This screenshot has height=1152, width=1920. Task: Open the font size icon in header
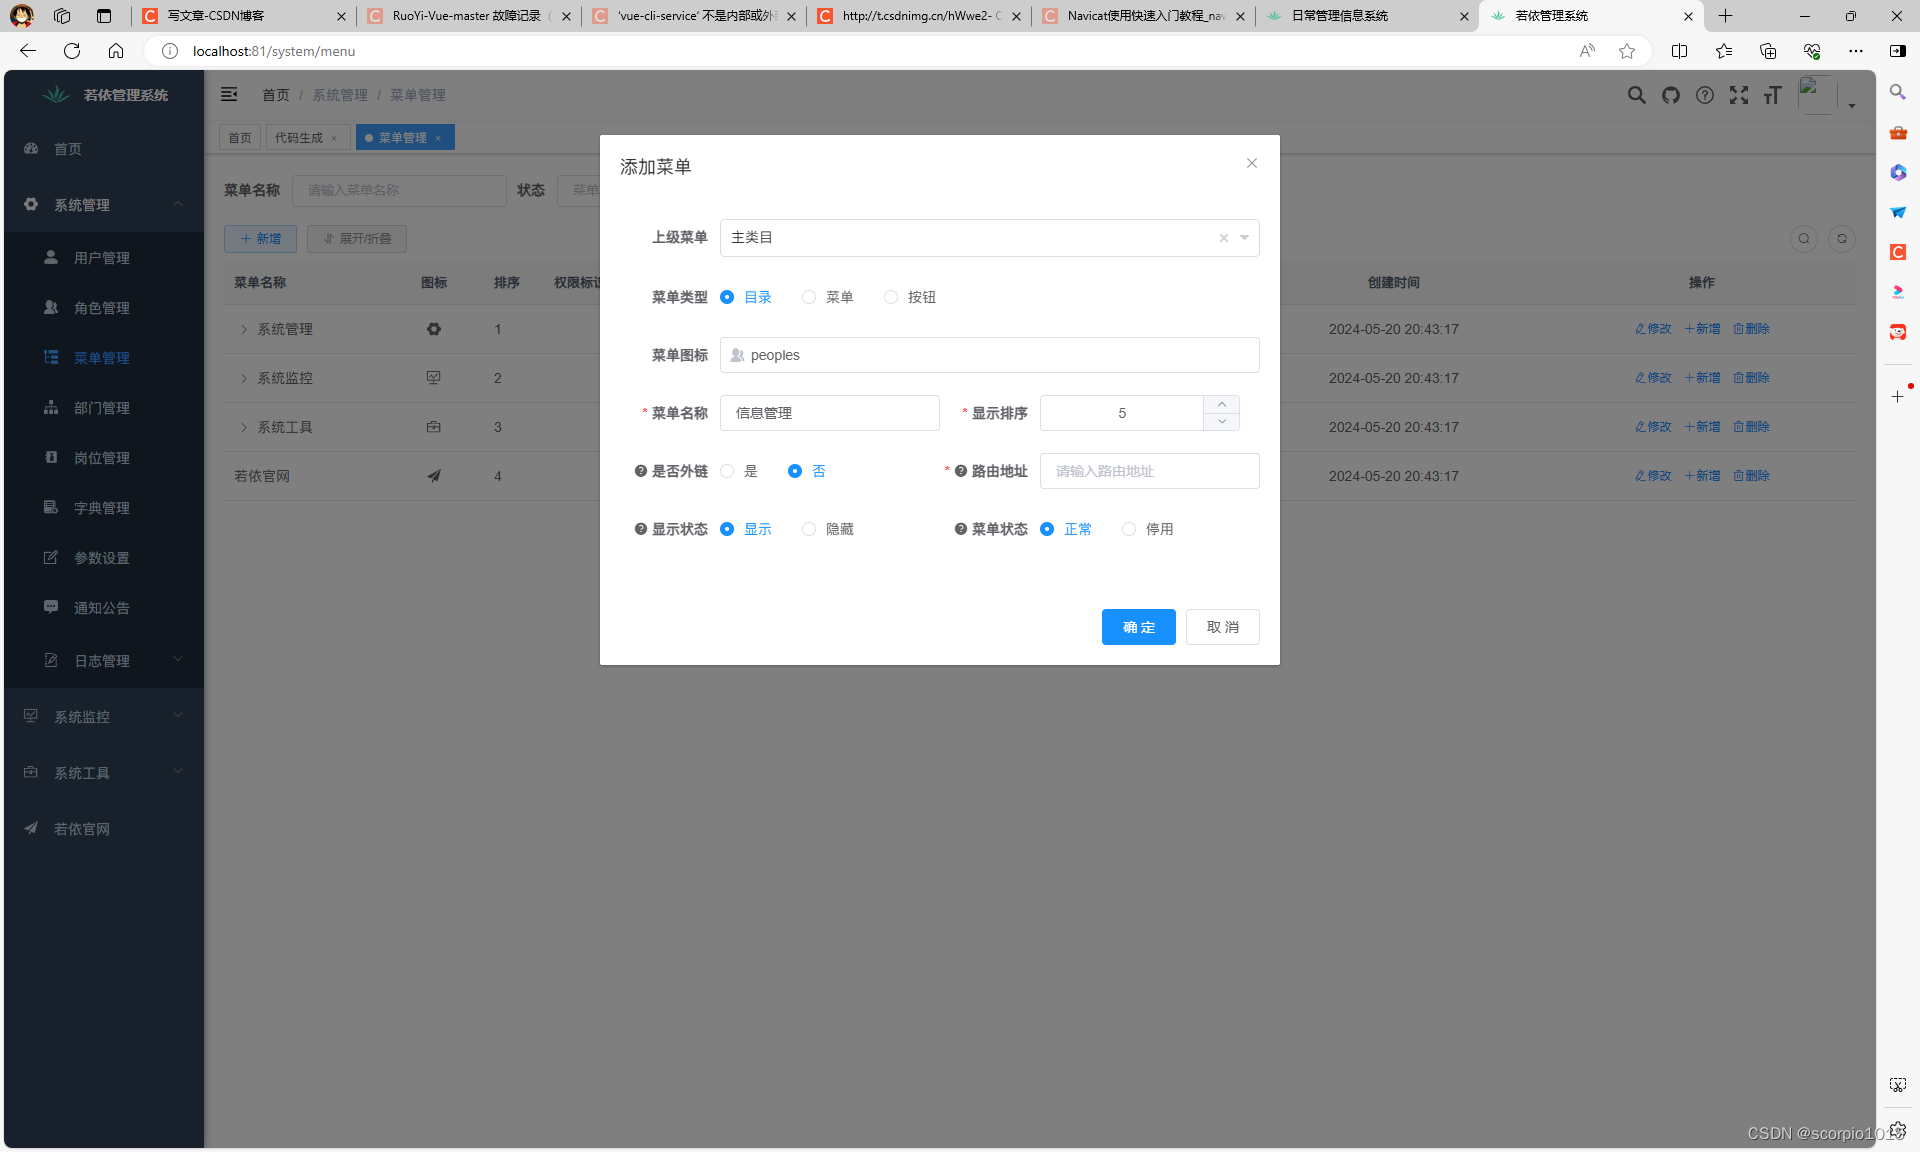pyautogui.click(x=1773, y=95)
